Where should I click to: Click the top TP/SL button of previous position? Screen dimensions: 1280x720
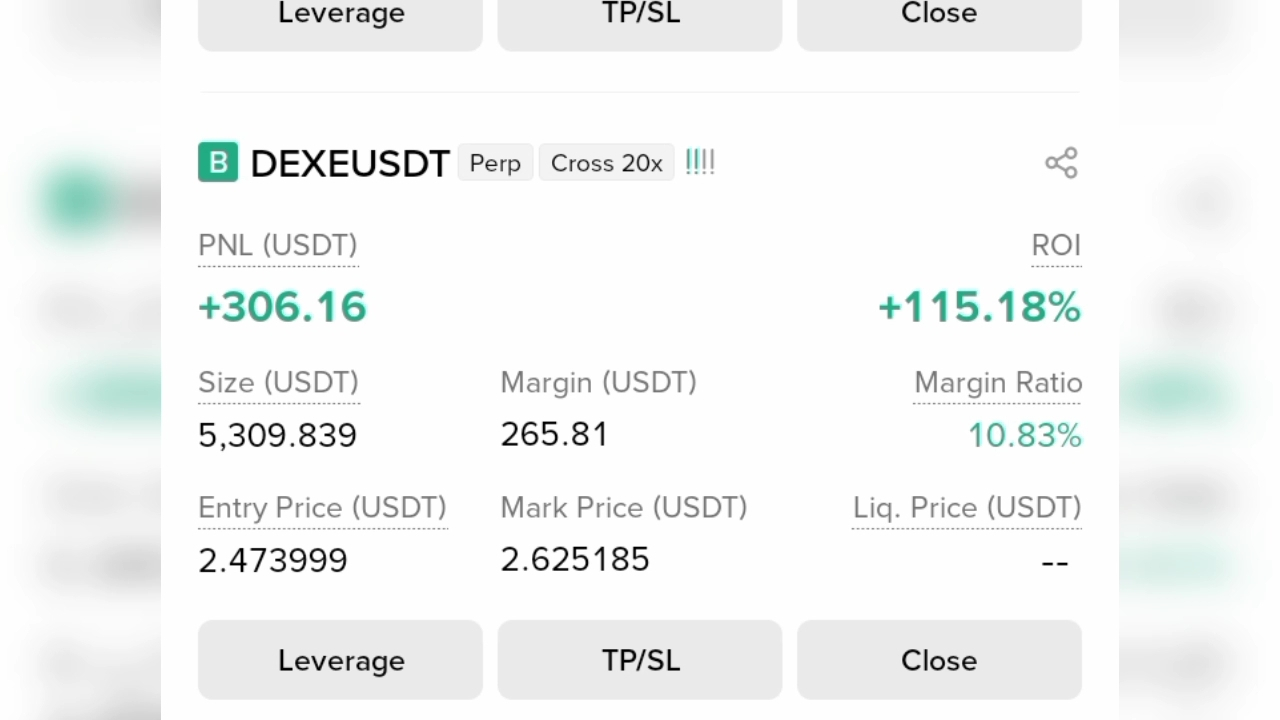point(640,20)
